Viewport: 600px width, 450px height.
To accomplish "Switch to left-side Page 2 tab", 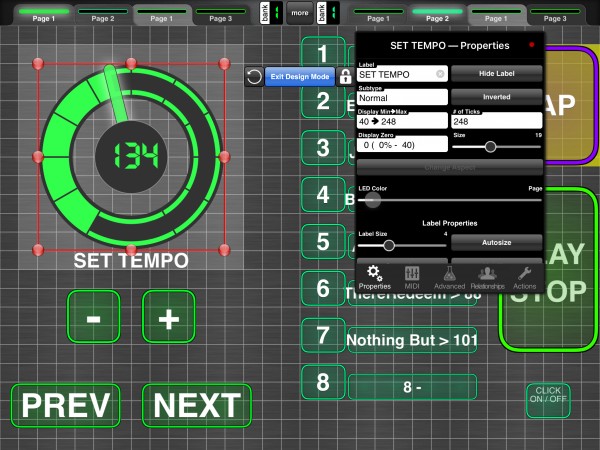I will pos(103,15).
